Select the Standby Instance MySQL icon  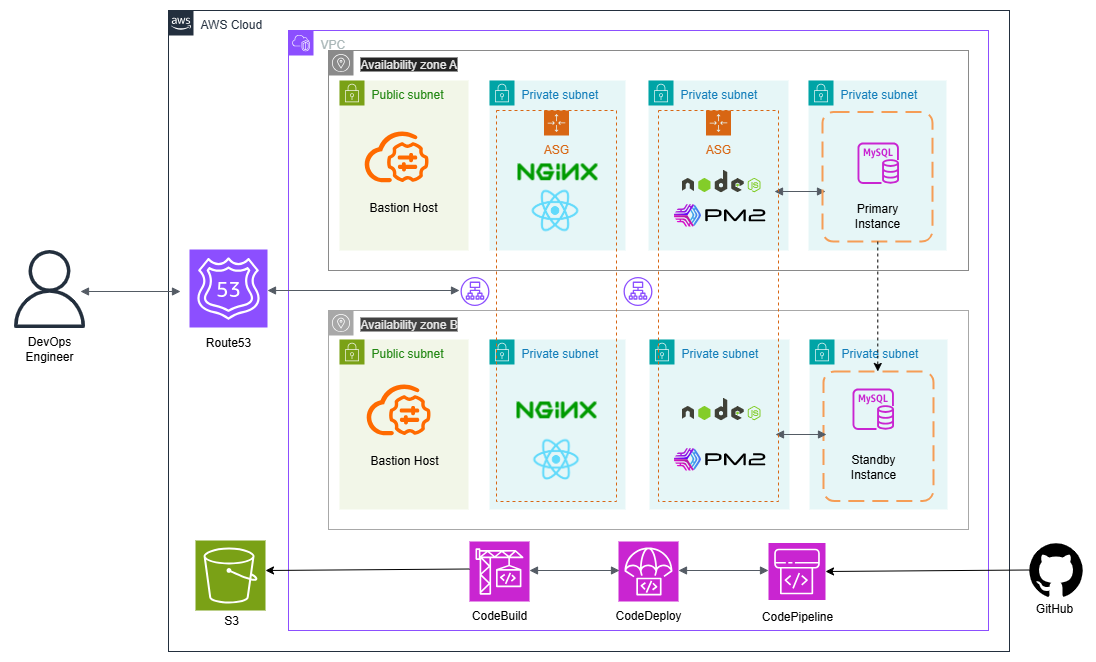(x=873, y=408)
